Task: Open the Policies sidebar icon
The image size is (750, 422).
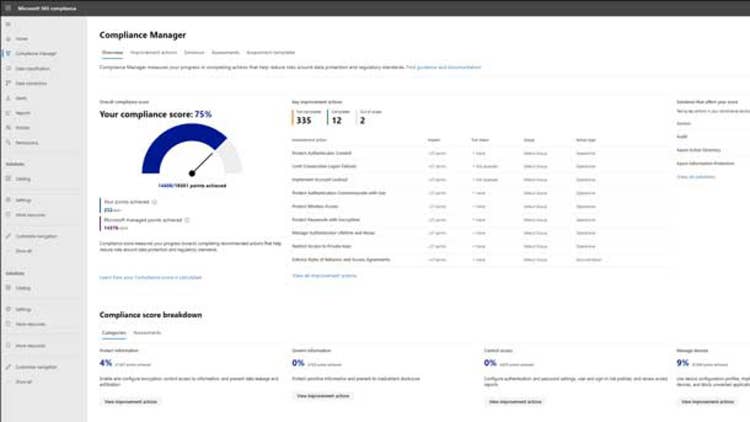Action: [7, 128]
